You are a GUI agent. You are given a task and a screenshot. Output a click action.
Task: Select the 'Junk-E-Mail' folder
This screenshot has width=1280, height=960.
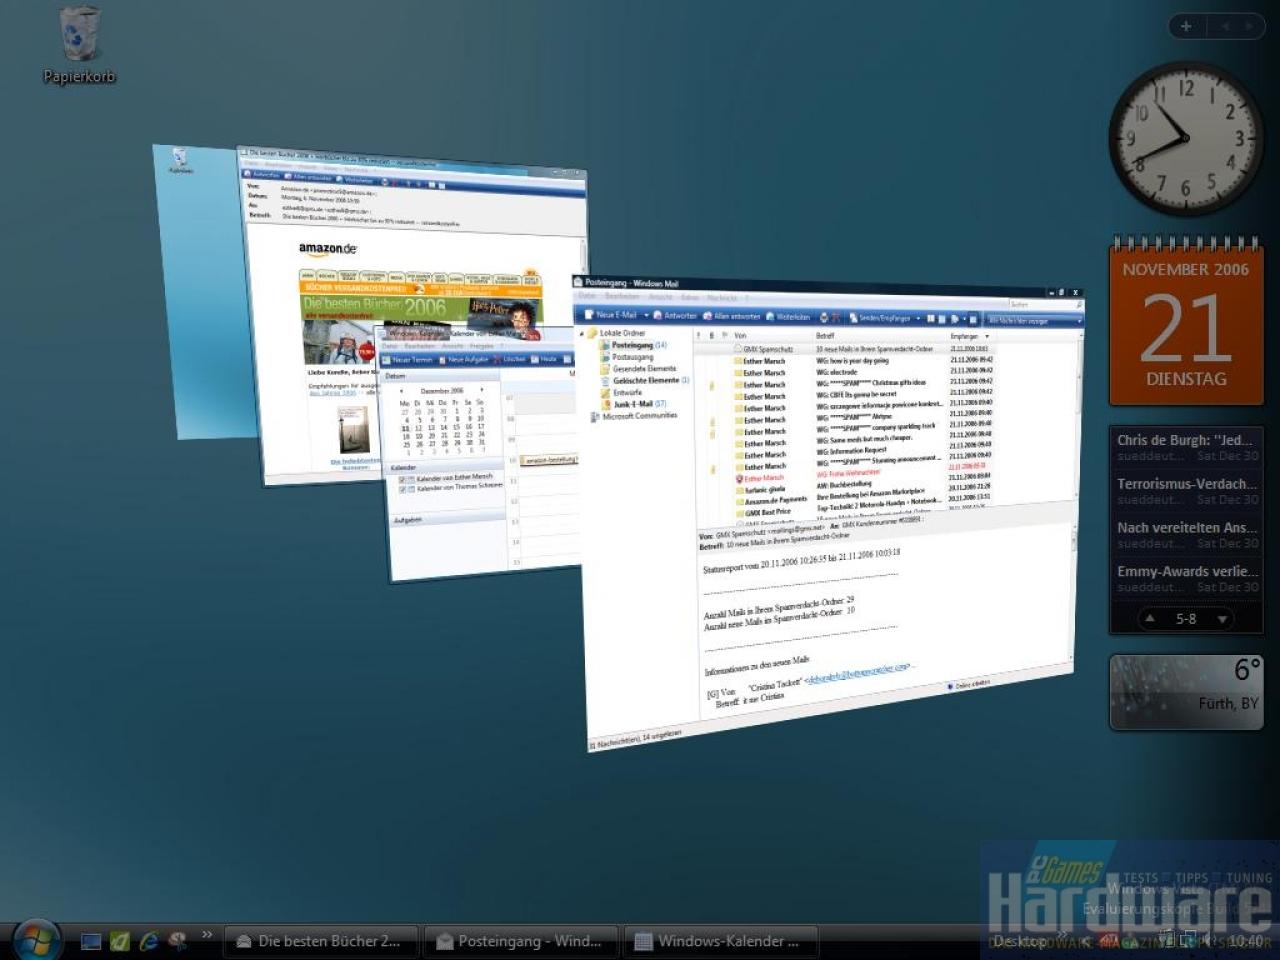click(633, 404)
